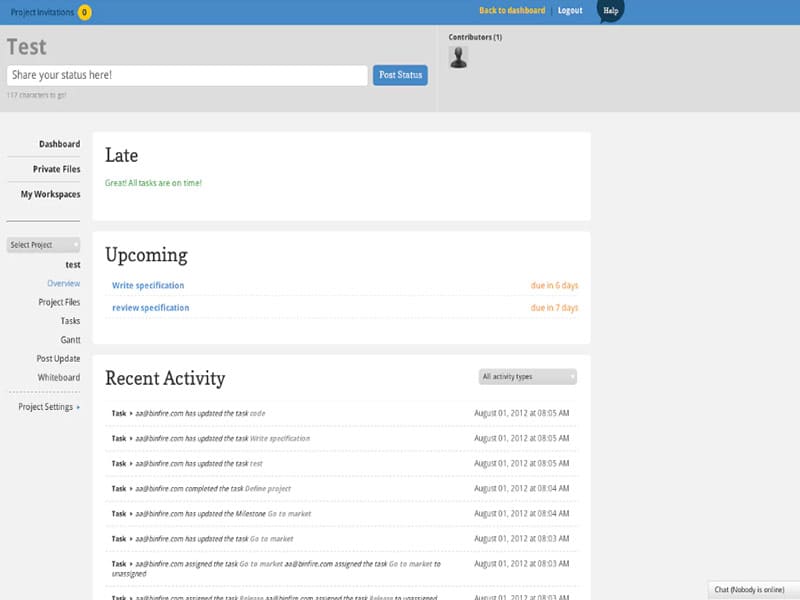The height and width of the screenshot is (600, 800).
Task: Open the Select Project dropdown
Action: (x=43, y=245)
